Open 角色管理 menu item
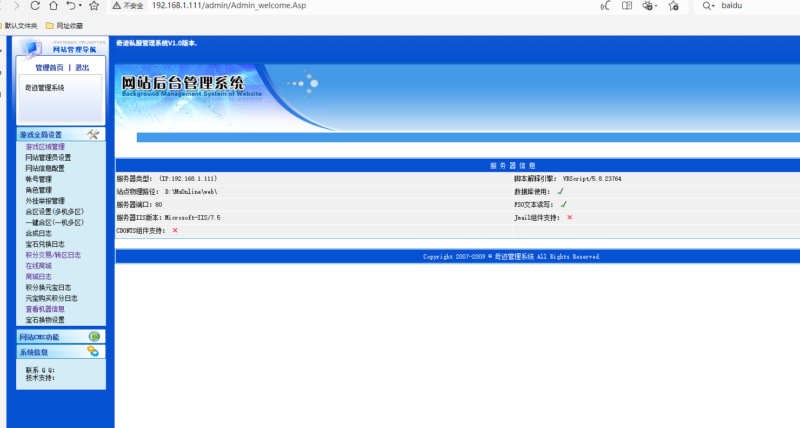Viewport: 800px width, 428px height. click(x=39, y=190)
